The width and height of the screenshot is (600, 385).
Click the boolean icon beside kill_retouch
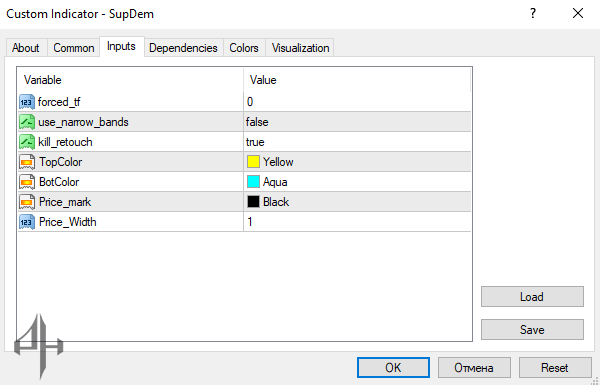26,142
